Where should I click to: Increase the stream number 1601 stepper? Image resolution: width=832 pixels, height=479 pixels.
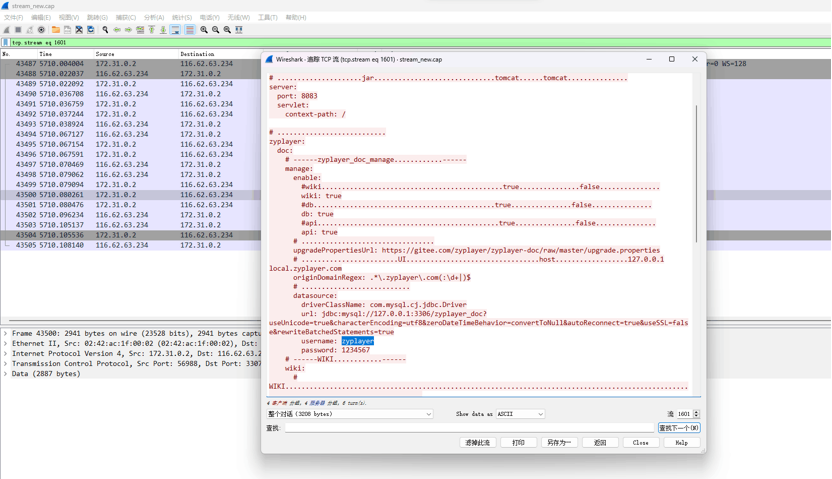[x=696, y=412]
